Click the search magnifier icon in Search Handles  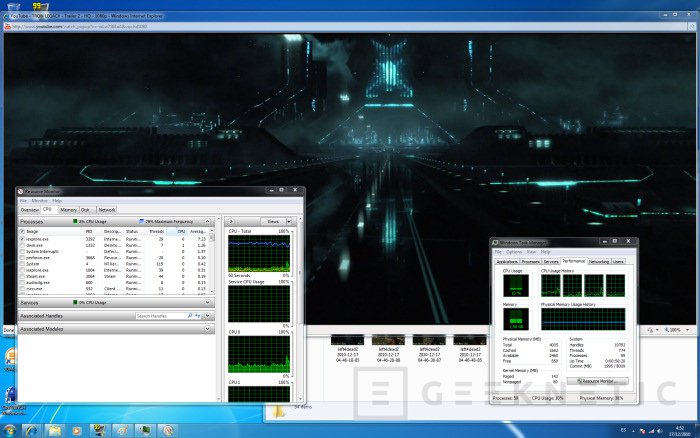click(190, 316)
